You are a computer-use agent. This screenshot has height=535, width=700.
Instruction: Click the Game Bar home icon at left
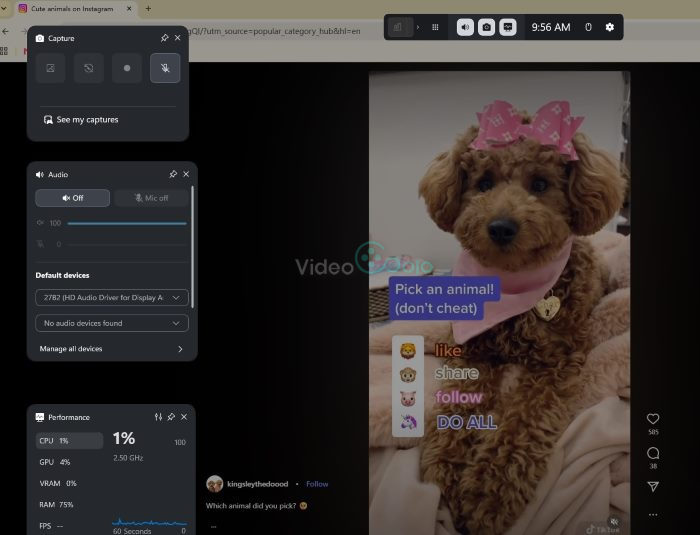pos(398,27)
